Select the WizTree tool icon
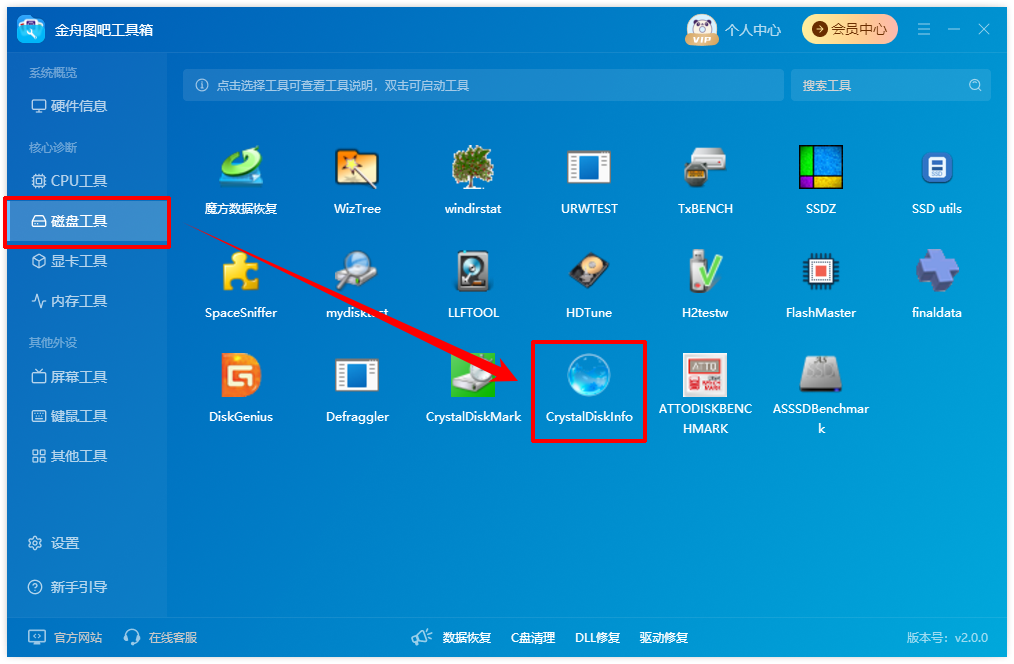The image size is (1014, 664). pos(357,167)
